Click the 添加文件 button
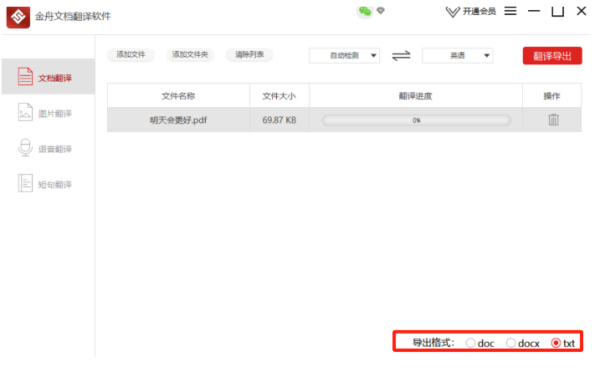 coord(131,55)
